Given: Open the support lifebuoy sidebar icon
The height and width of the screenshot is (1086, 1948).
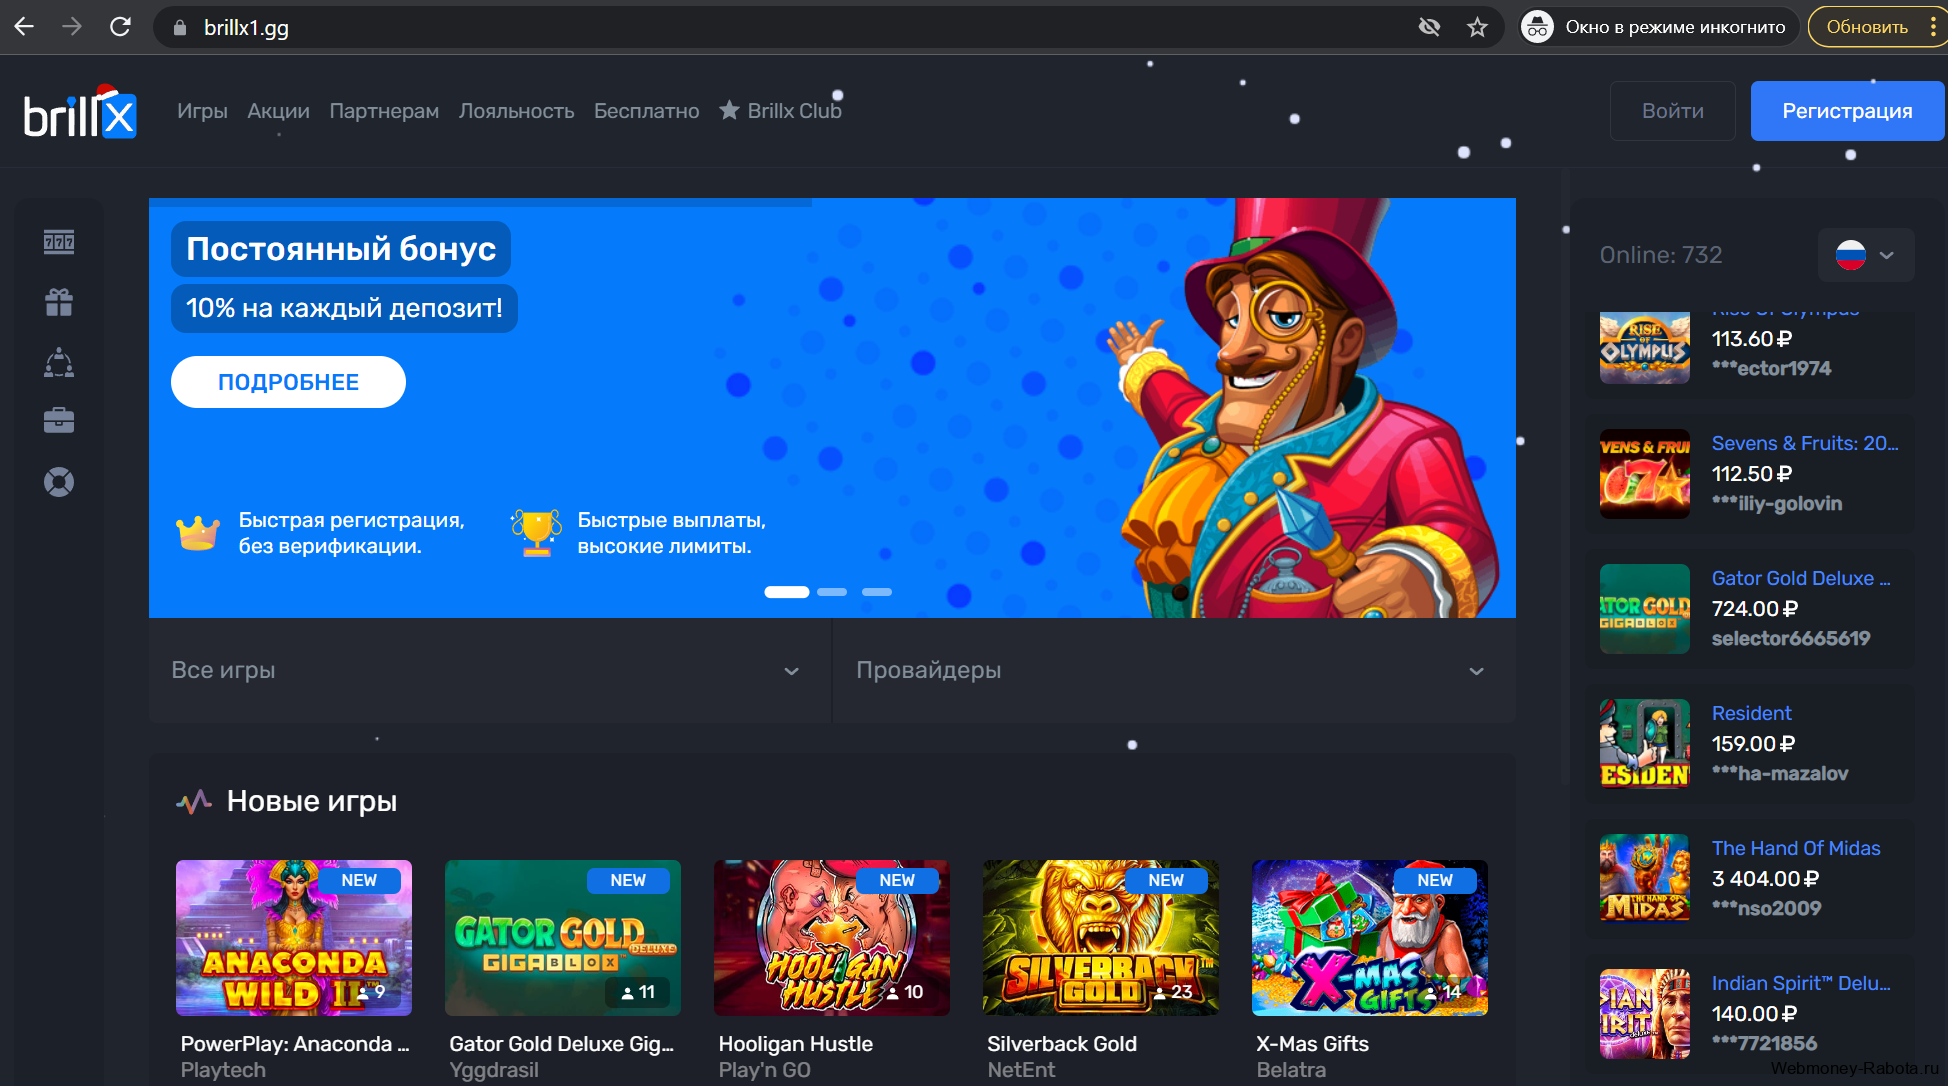Looking at the screenshot, I should [x=59, y=482].
